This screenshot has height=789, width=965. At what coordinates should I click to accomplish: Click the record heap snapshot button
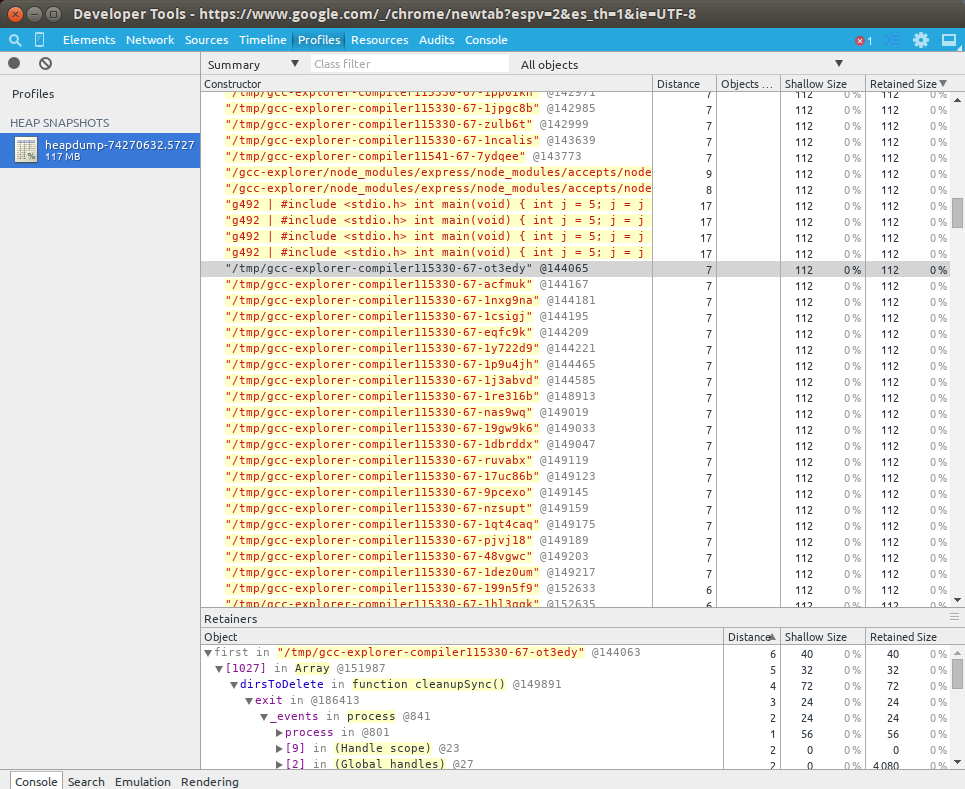click(x=14, y=63)
